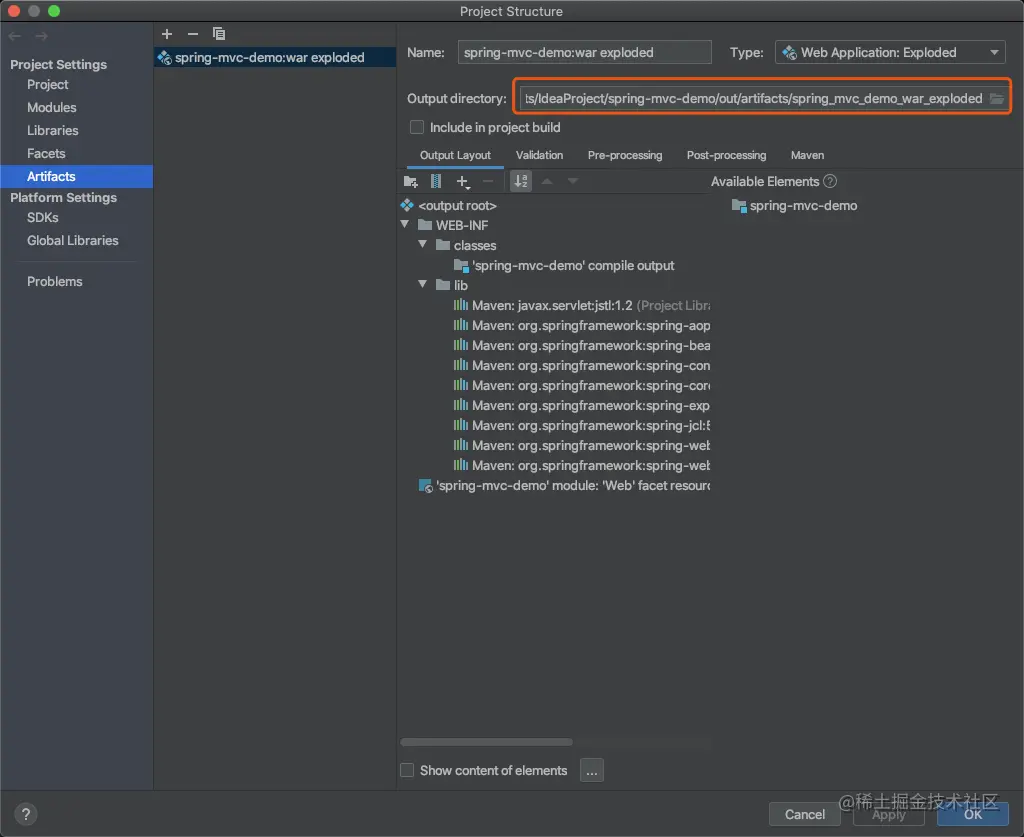Create directory in output layout
This screenshot has width=1024, height=837.
click(411, 182)
